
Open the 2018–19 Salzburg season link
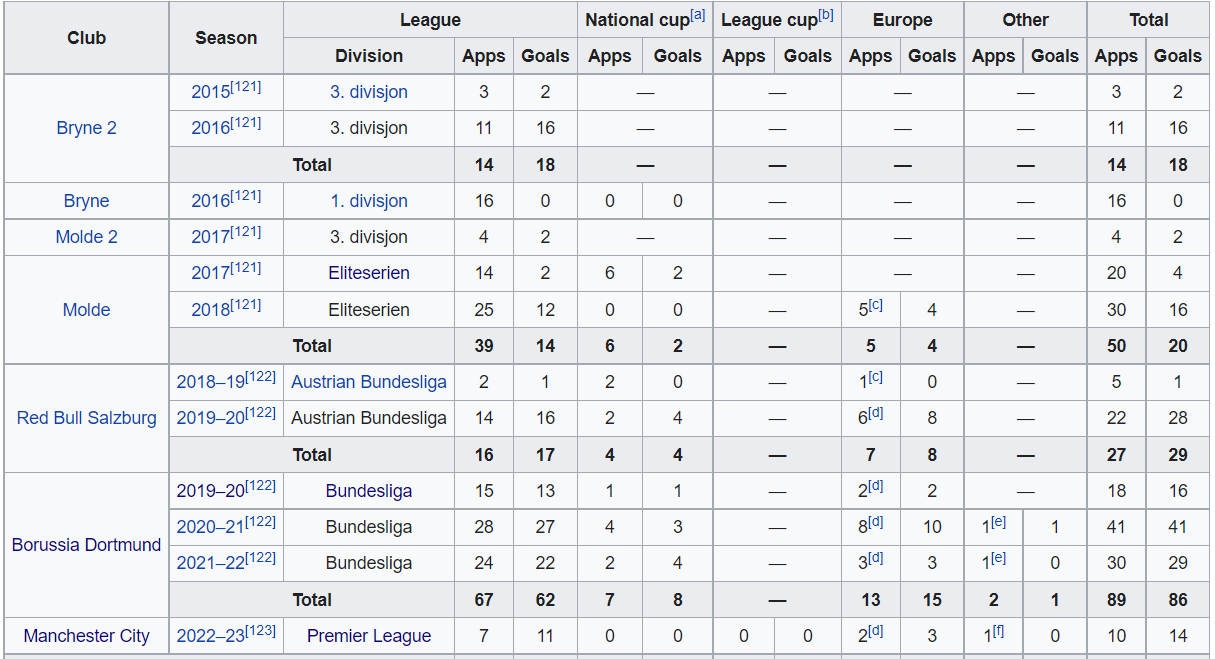209,382
